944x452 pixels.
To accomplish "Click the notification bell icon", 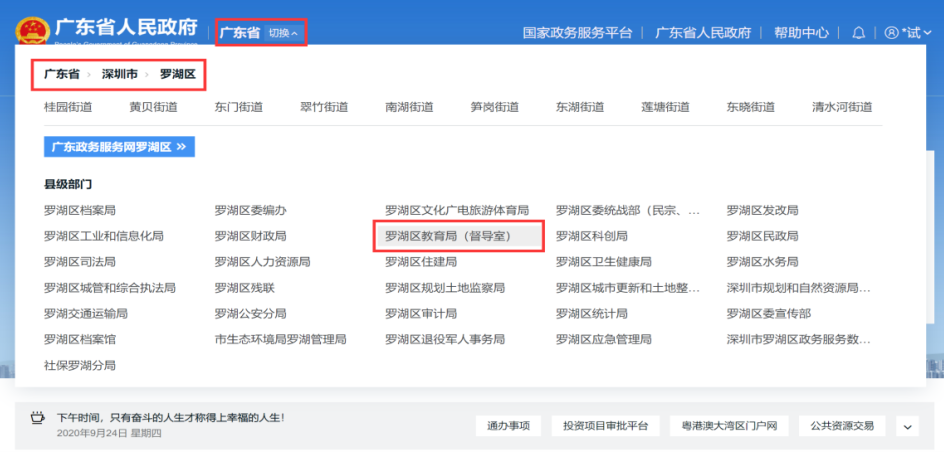I will tap(859, 33).
